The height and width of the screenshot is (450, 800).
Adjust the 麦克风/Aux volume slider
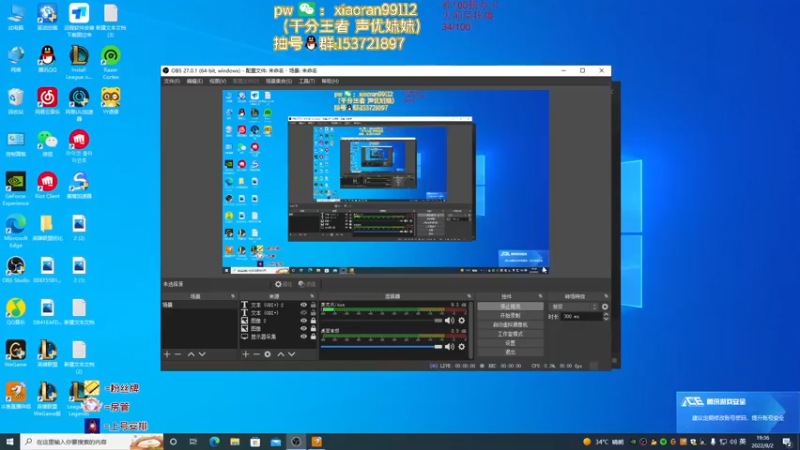382,320
